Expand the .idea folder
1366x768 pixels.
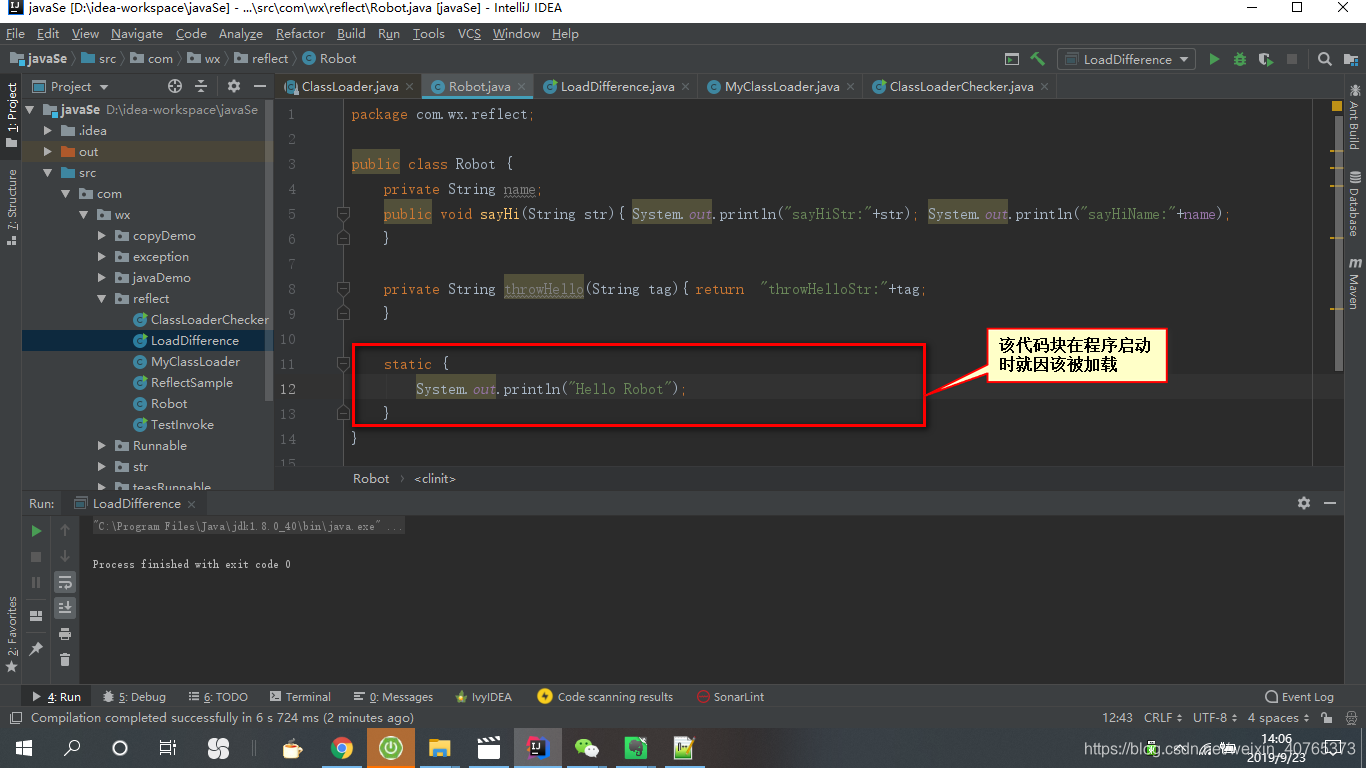click(x=48, y=131)
